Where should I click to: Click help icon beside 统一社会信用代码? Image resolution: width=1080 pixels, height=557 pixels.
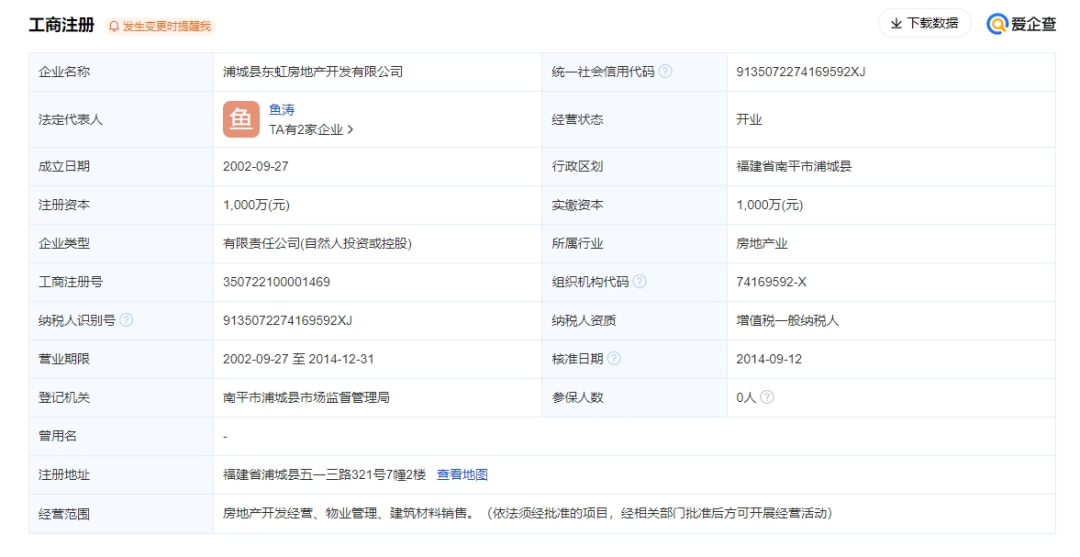pos(665,72)
